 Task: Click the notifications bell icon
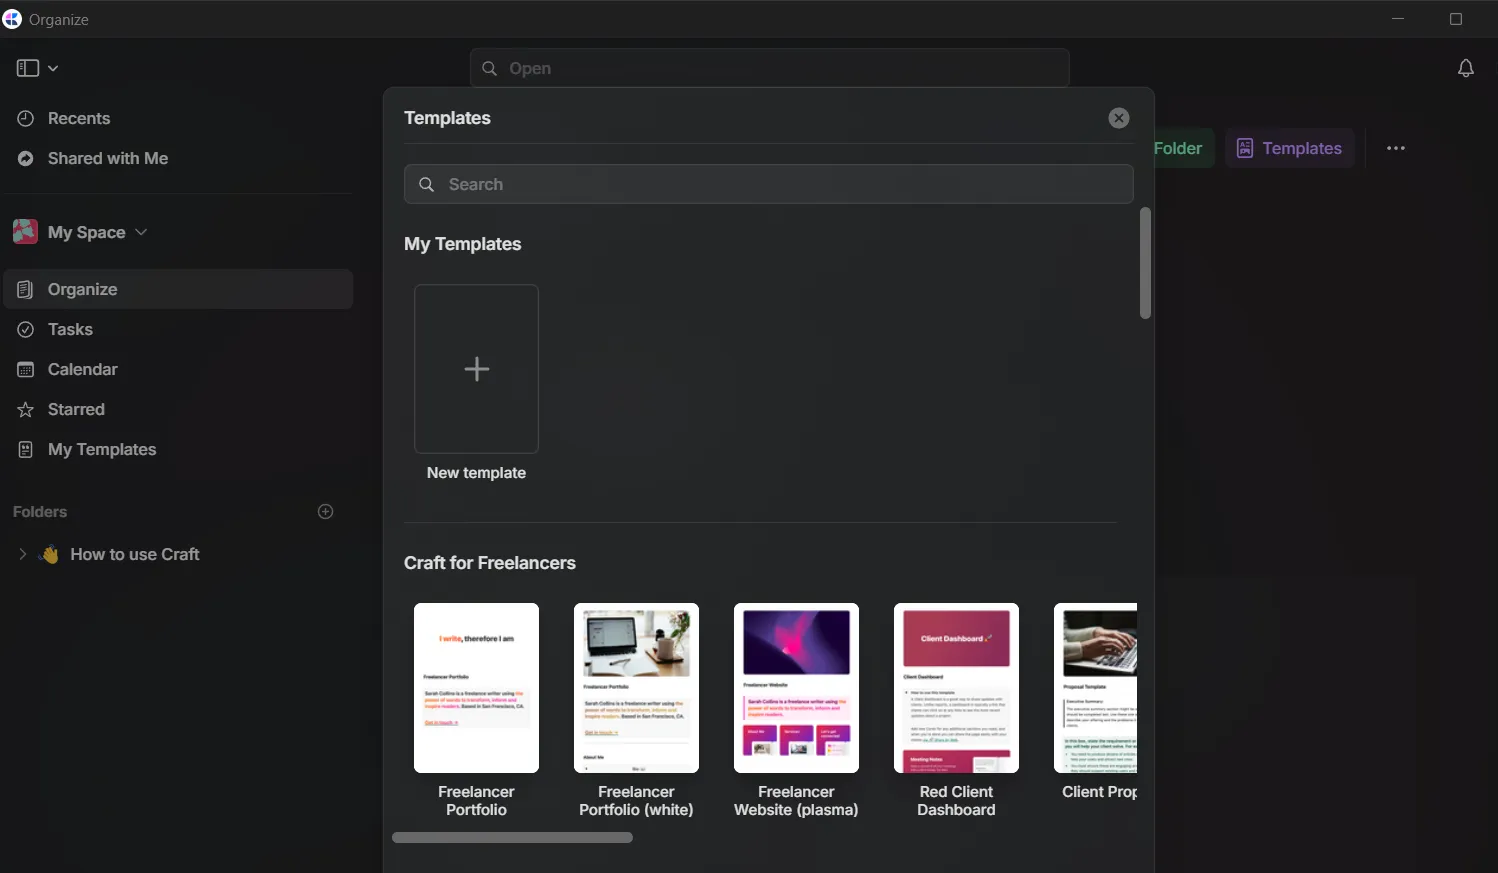tap(1465, 68)
